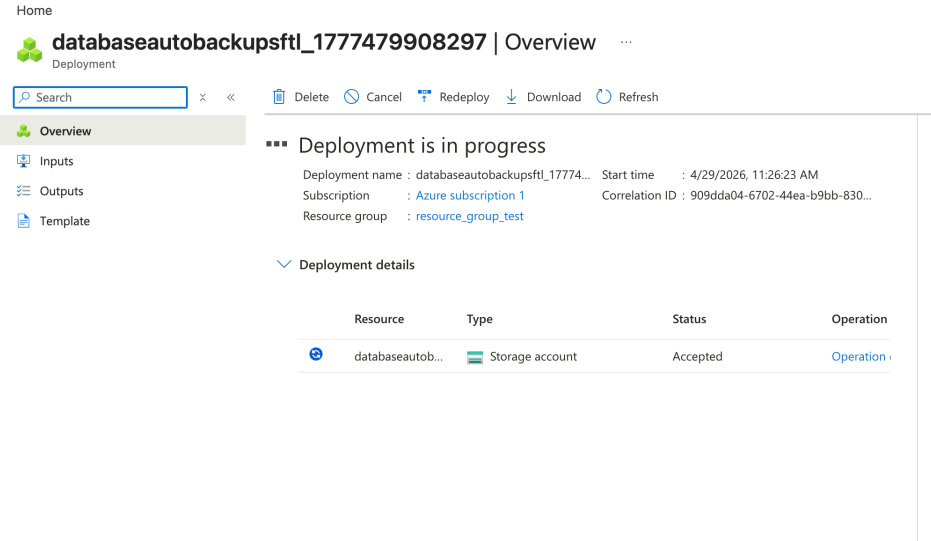Open the resource_group_test link
This screenshot has height=541, width=931.
click(469, 216)
